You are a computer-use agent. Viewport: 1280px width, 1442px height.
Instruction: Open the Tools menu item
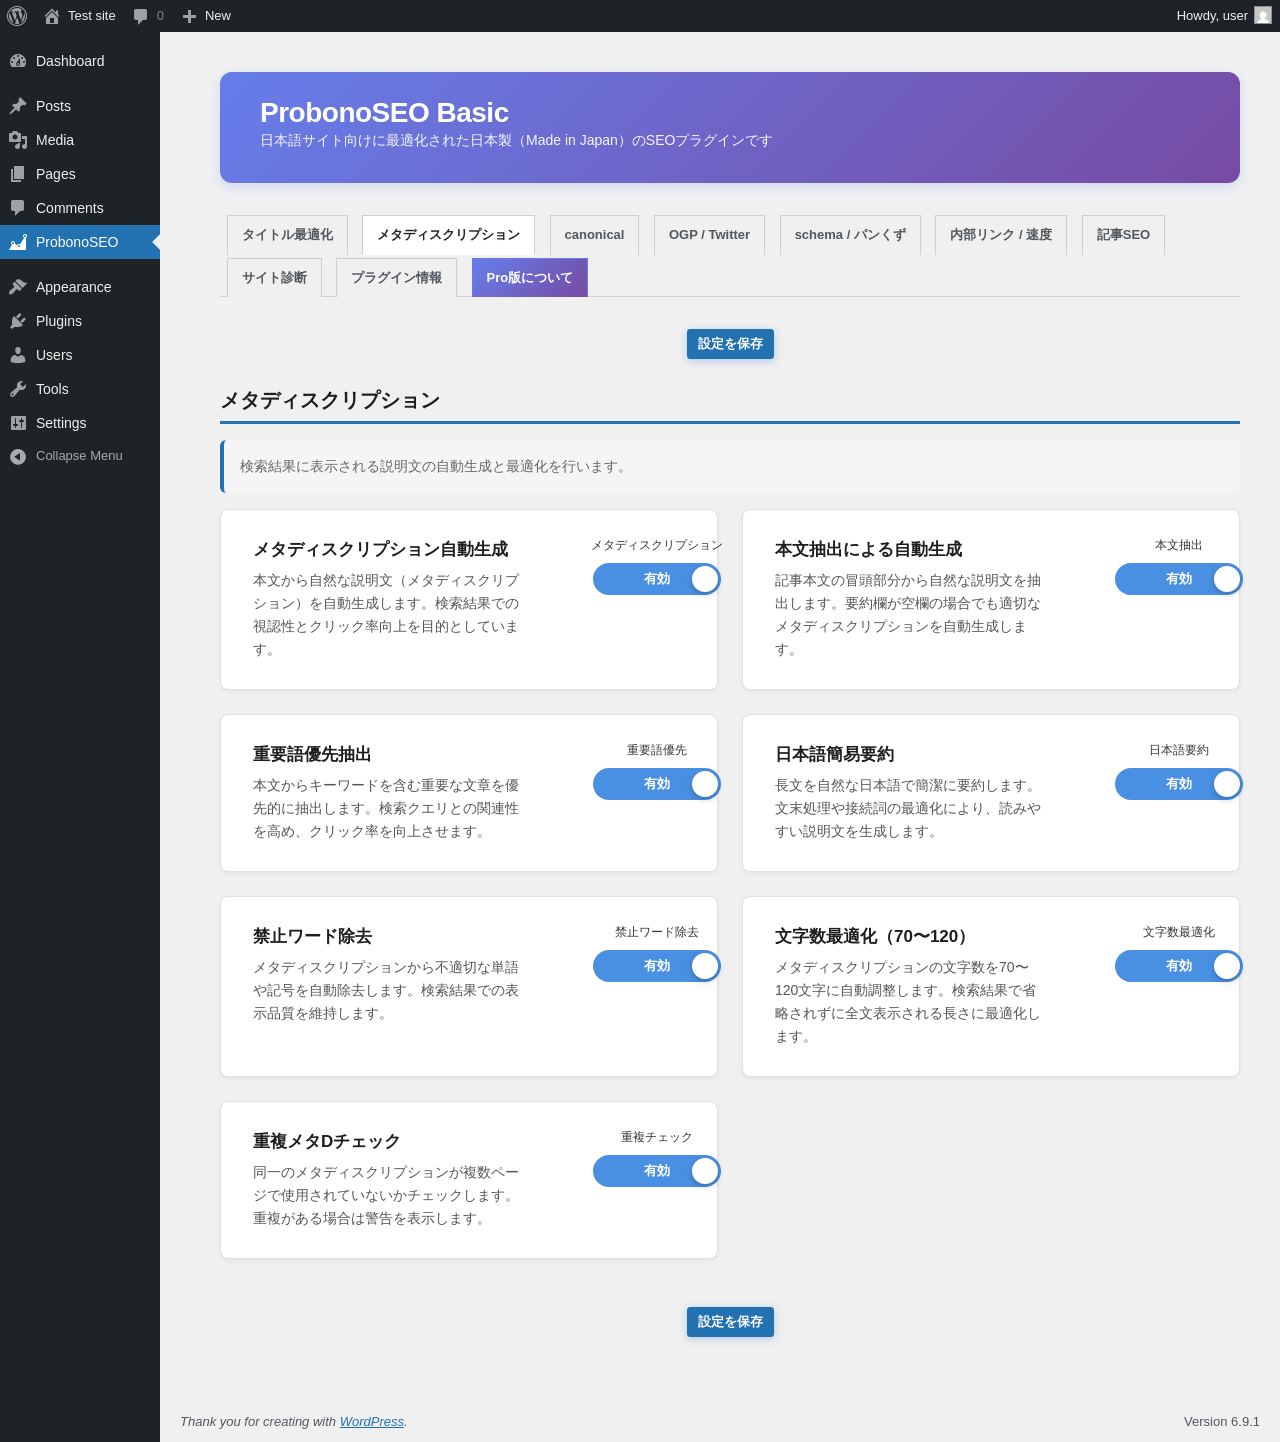(x=80, y=389)
